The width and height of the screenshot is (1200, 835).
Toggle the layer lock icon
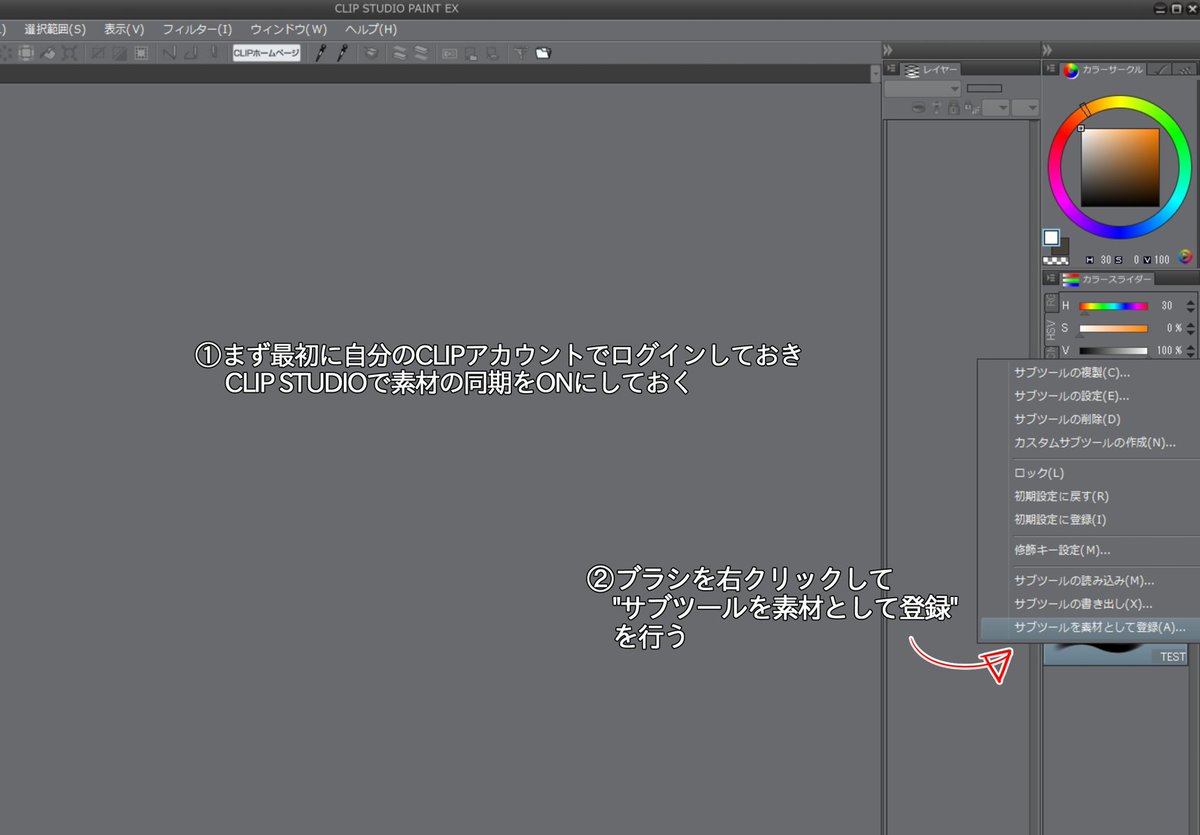953,108
